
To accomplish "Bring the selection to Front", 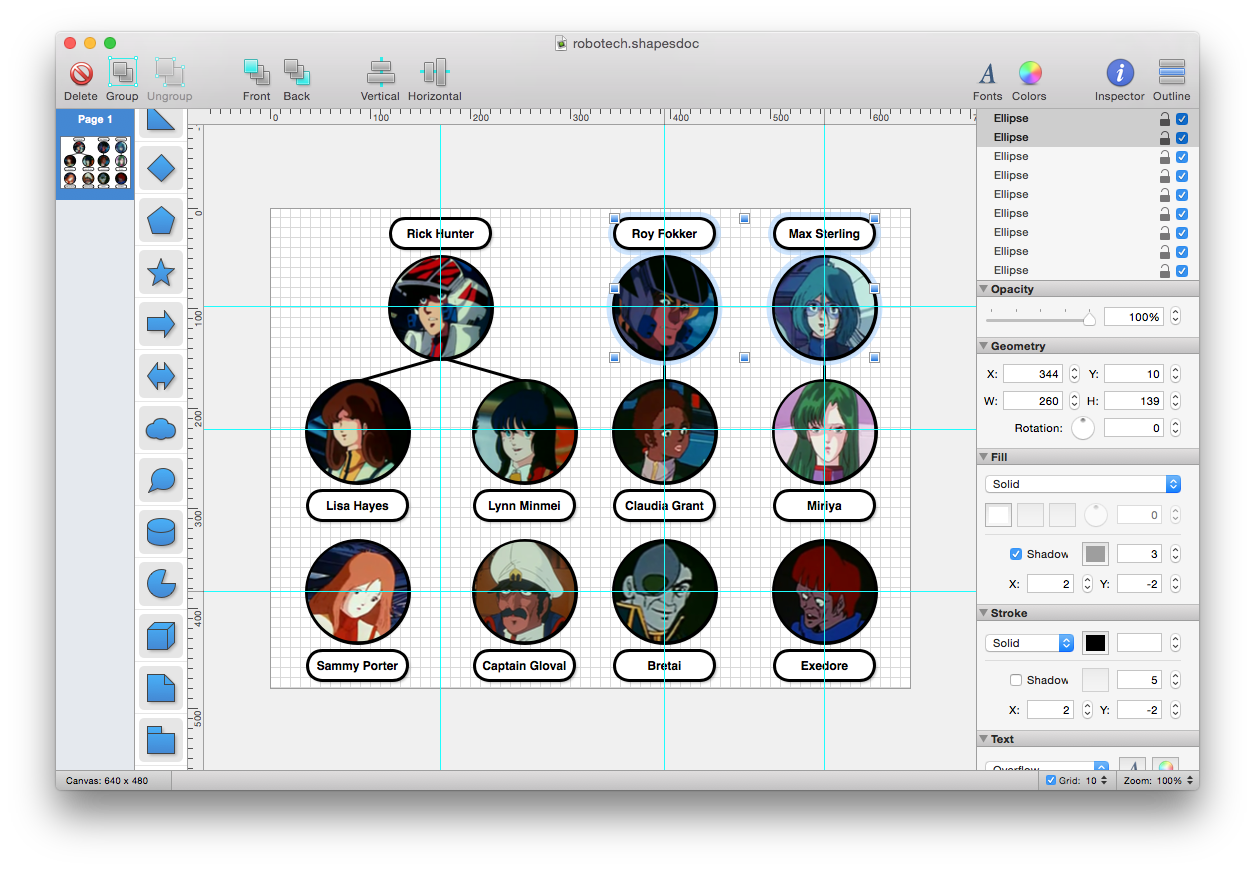I will (x=256, y=79).
